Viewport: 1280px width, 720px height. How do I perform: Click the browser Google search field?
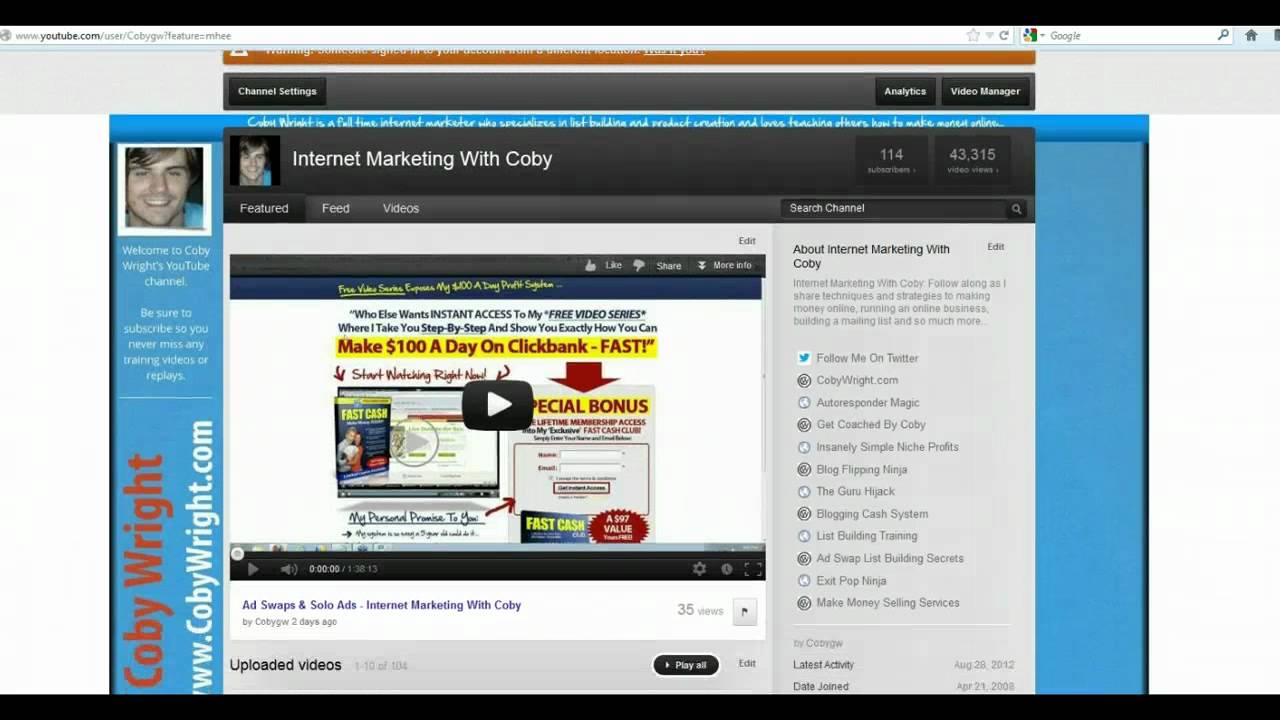pos(1130,35)
